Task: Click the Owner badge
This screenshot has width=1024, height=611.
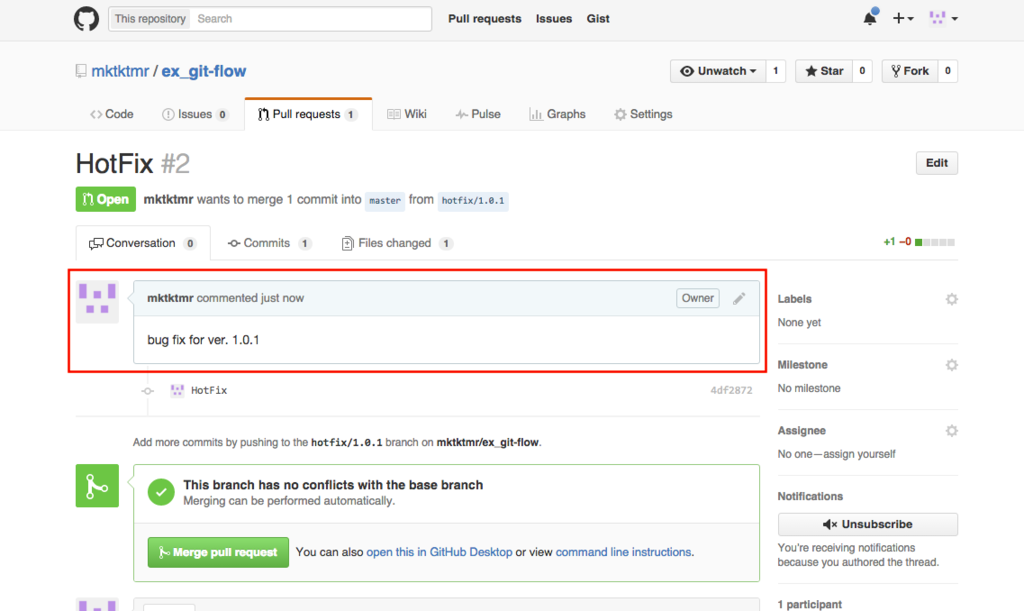Action: coord(697,298)
